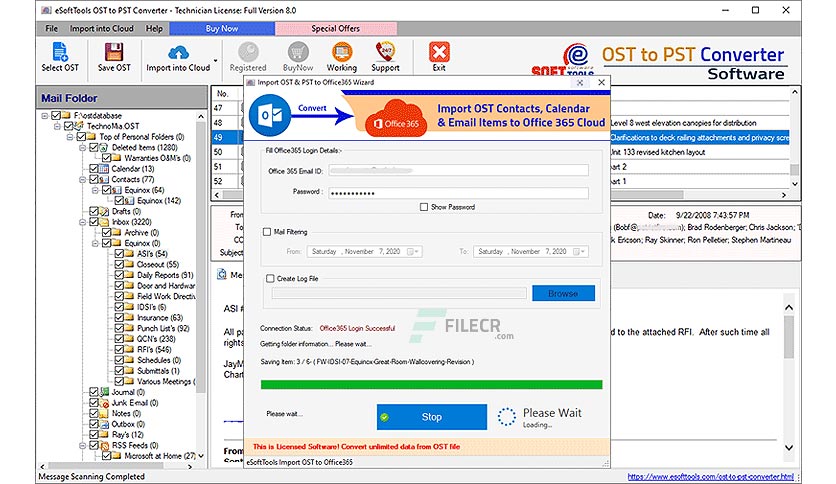The width and height of the screenshot is (836, 484).
Task: Open the Special Offers menu tab
Action: [x=335, y=28]
